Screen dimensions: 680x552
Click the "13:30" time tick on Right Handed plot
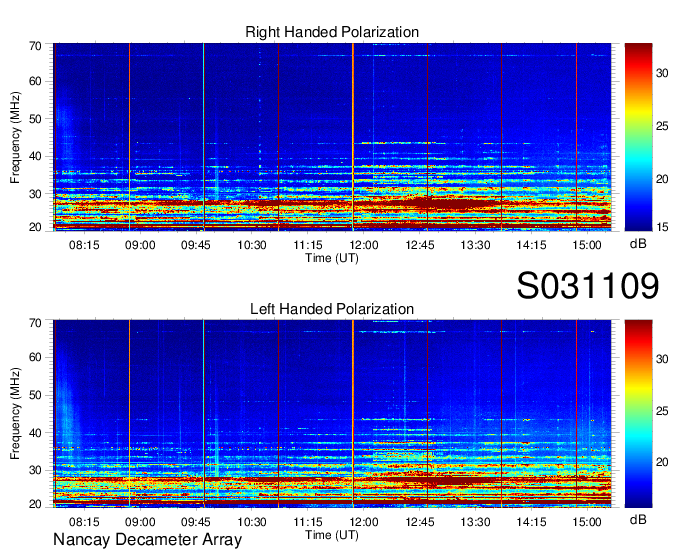pyautogui.click(x=475, y=245)
